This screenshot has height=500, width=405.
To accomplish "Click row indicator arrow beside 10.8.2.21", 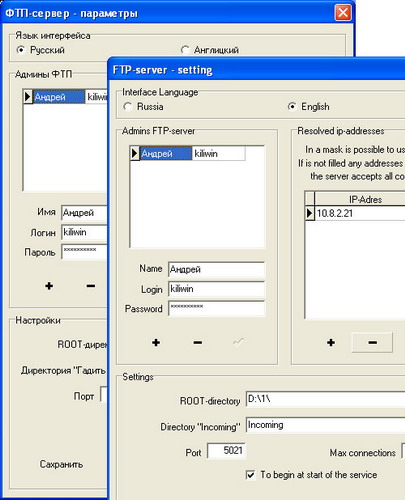I will (x=310, y=213).
